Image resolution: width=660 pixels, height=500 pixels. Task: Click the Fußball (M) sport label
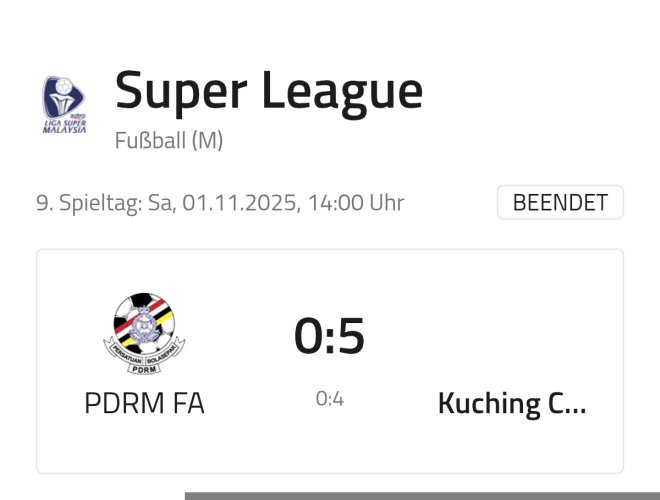pos(168,141)
